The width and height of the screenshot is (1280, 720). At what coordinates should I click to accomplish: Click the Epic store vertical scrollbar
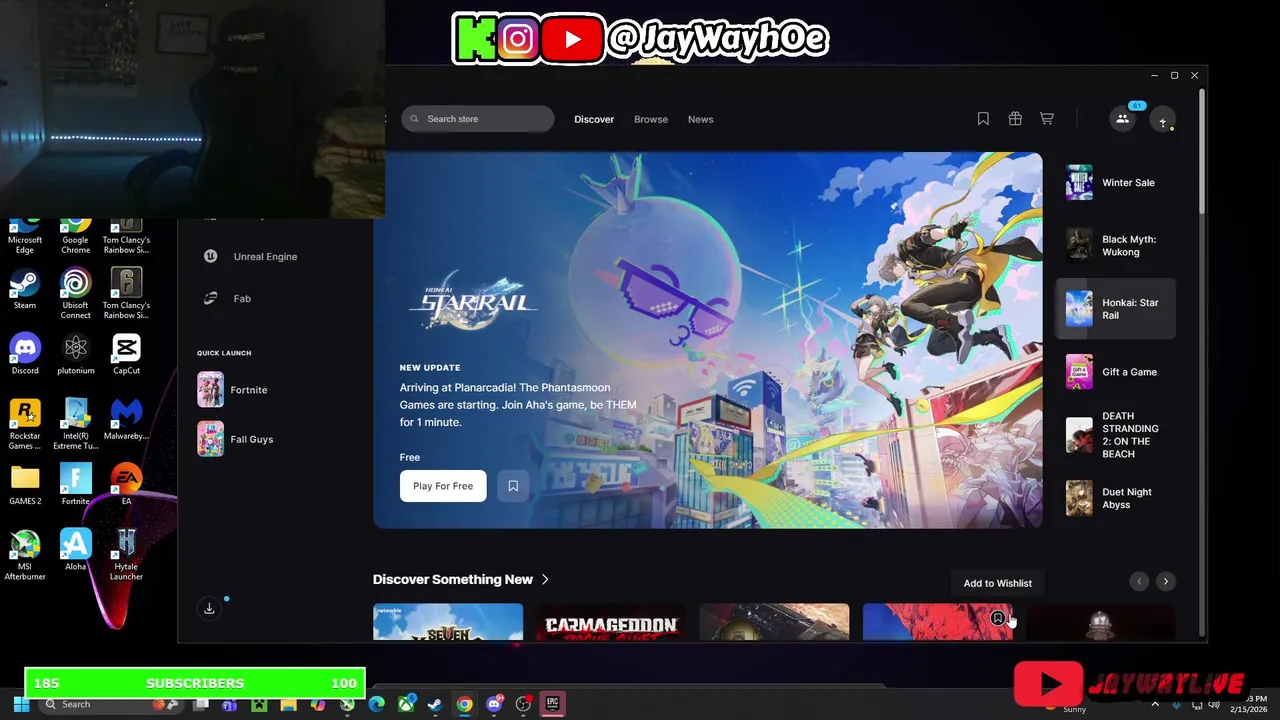point(1202,150)
